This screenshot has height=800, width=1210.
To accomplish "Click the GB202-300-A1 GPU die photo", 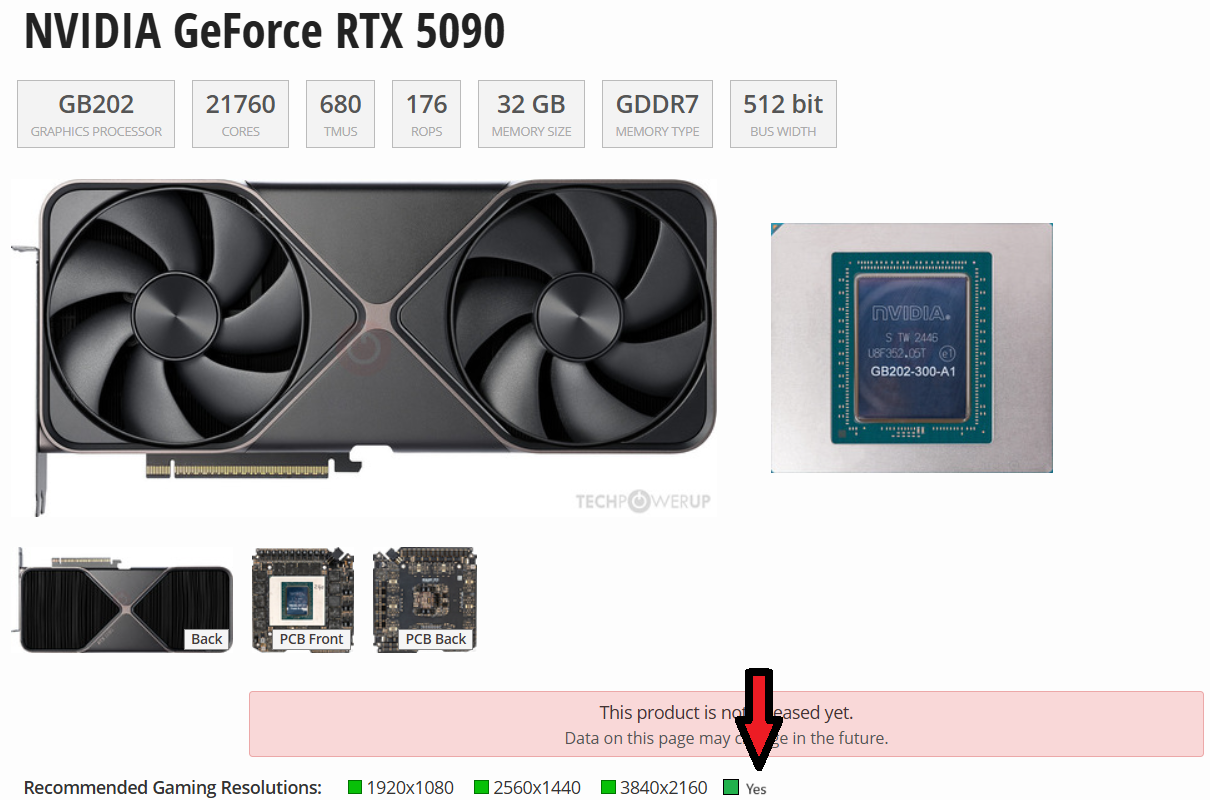I will [x=912, y=348].
